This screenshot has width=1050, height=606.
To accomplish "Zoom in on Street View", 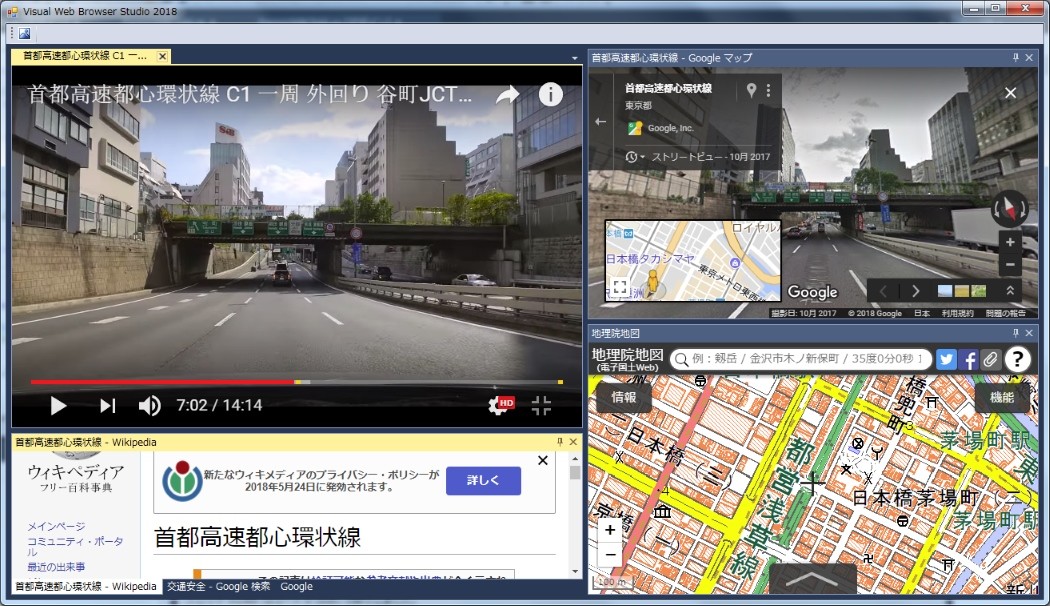I will (x=1010, y=242).
